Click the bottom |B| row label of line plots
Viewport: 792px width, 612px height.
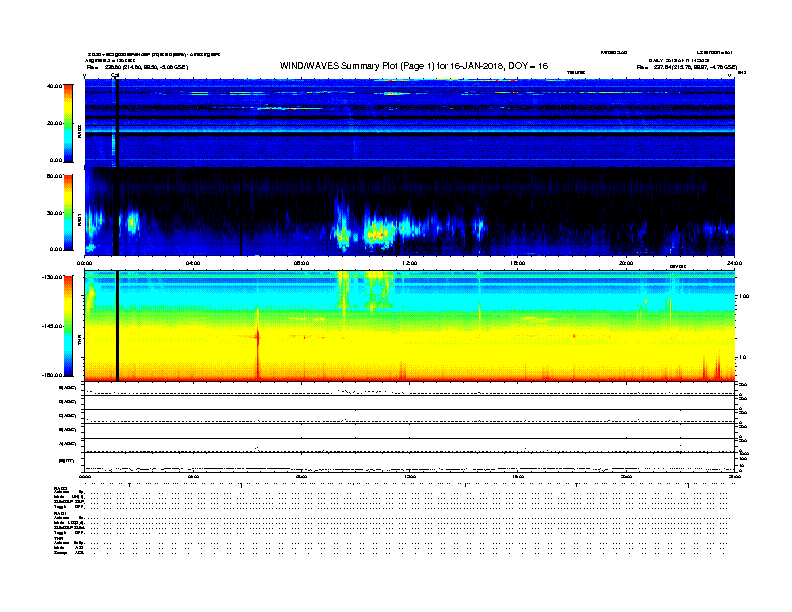pos(67,461)
